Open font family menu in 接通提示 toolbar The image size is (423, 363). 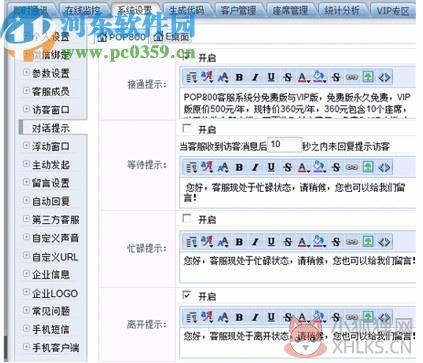pos(207,77)
